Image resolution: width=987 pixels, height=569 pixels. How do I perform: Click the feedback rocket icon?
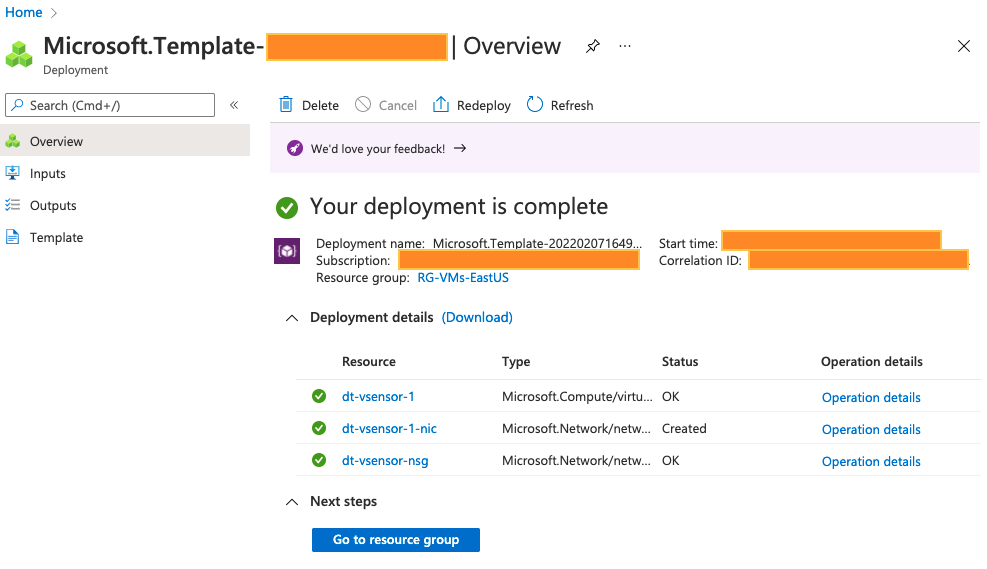pos(295,149)
